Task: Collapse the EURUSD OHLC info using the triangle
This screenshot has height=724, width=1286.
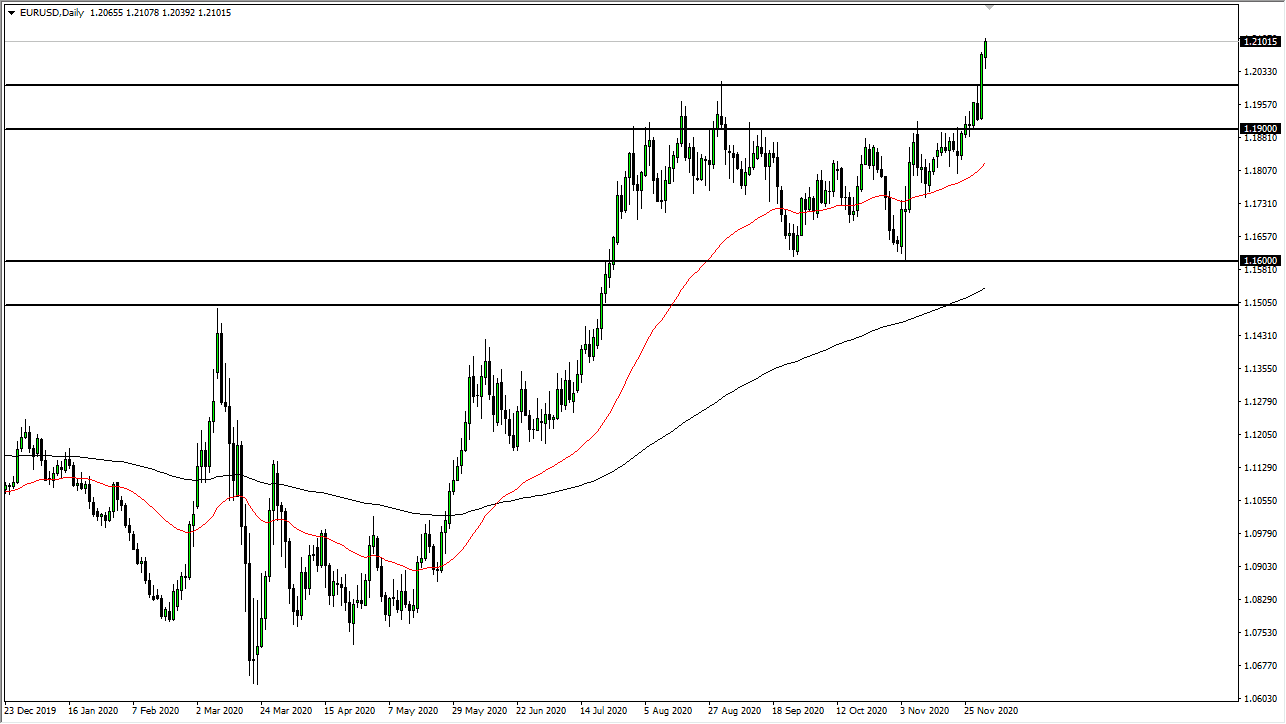Action: 10,12
